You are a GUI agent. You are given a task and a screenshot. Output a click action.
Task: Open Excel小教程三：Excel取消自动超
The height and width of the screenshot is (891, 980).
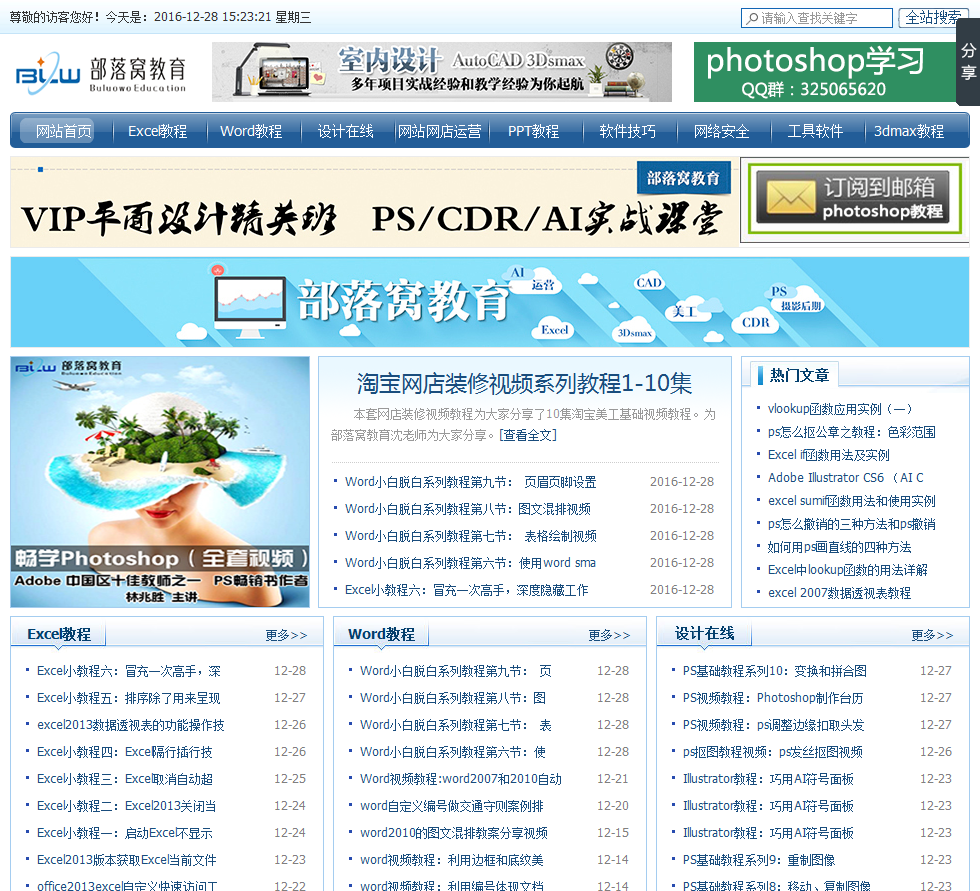124,779
